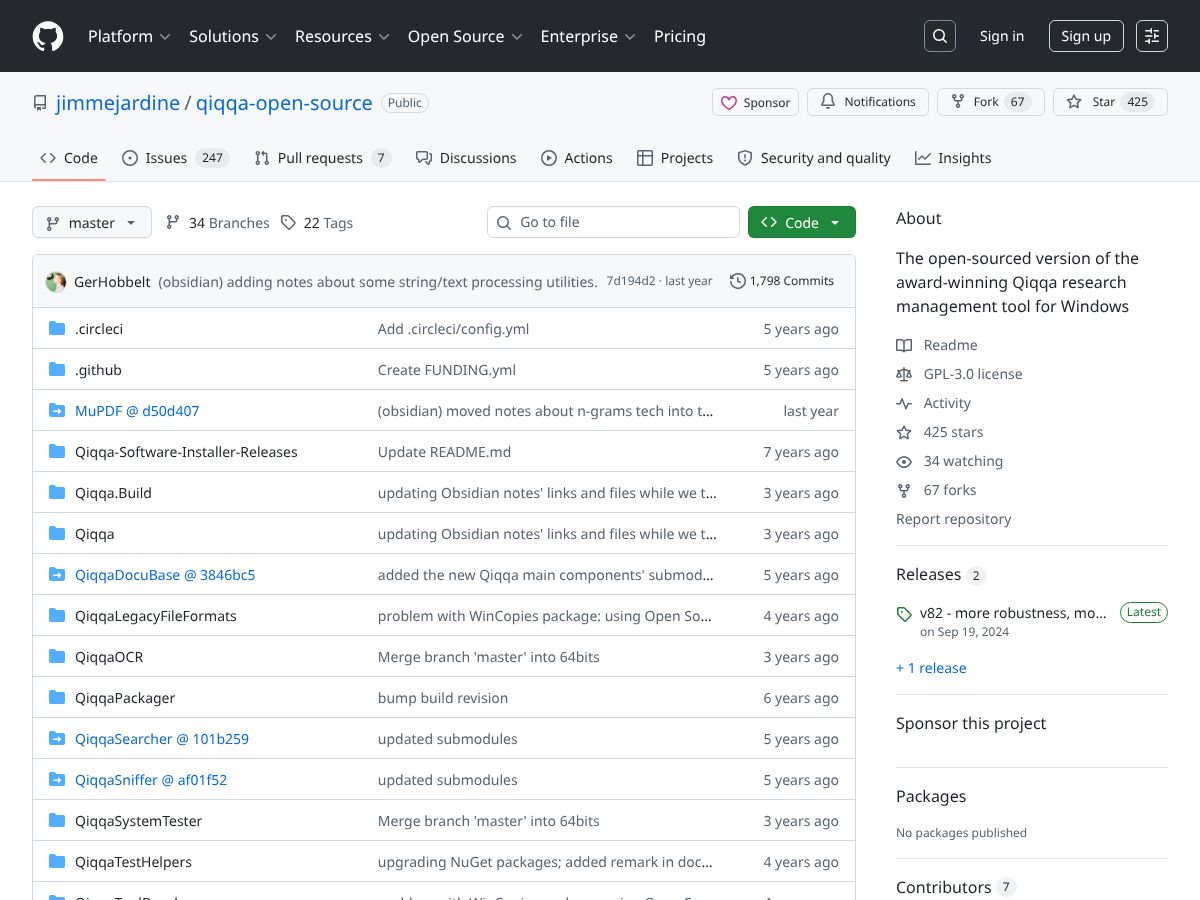
Task: Open the 1,798 Commits history
Action: coord(782,281)
